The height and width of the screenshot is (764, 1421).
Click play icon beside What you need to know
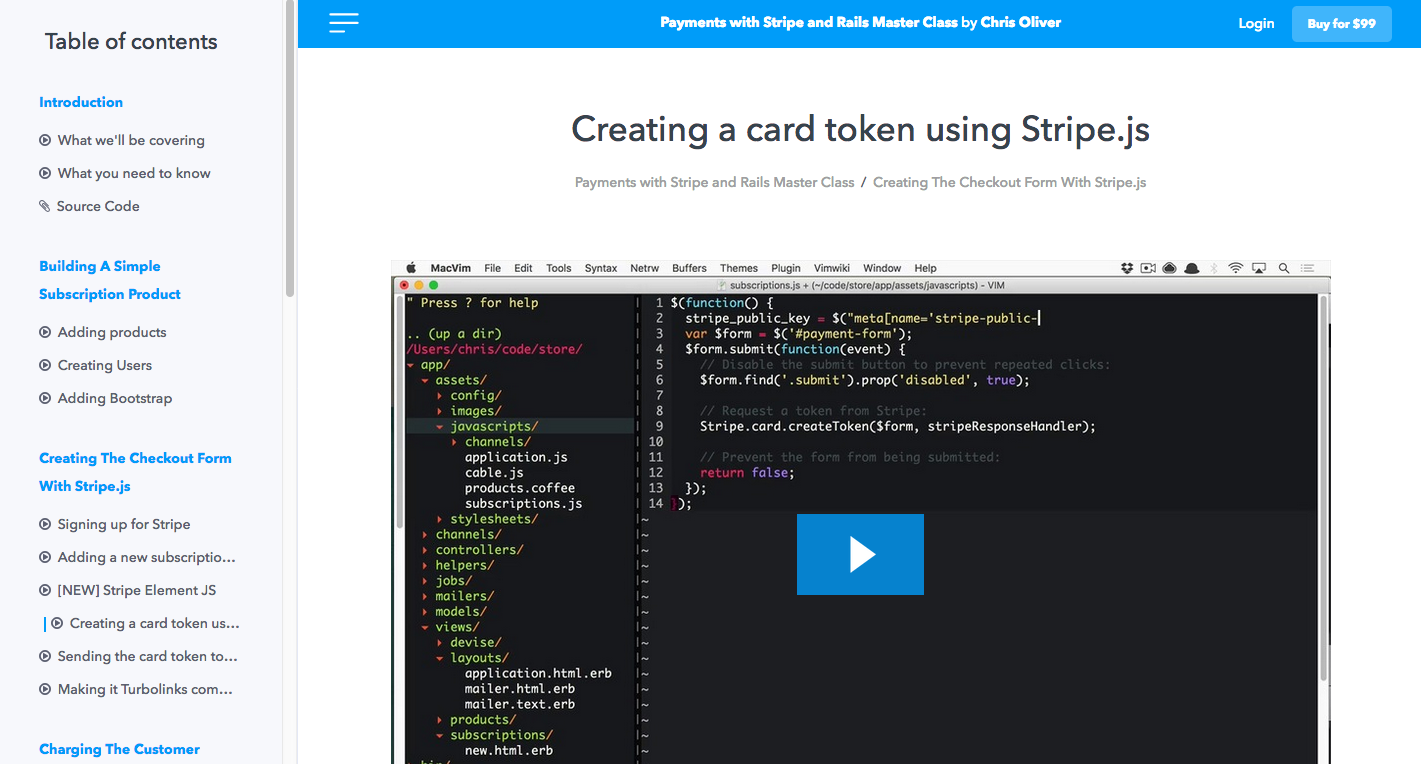tap(45, 173)
